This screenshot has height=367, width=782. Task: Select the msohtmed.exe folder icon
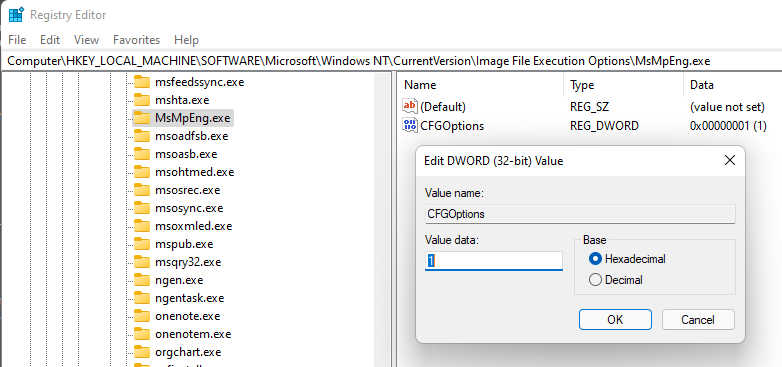(142, 172)
